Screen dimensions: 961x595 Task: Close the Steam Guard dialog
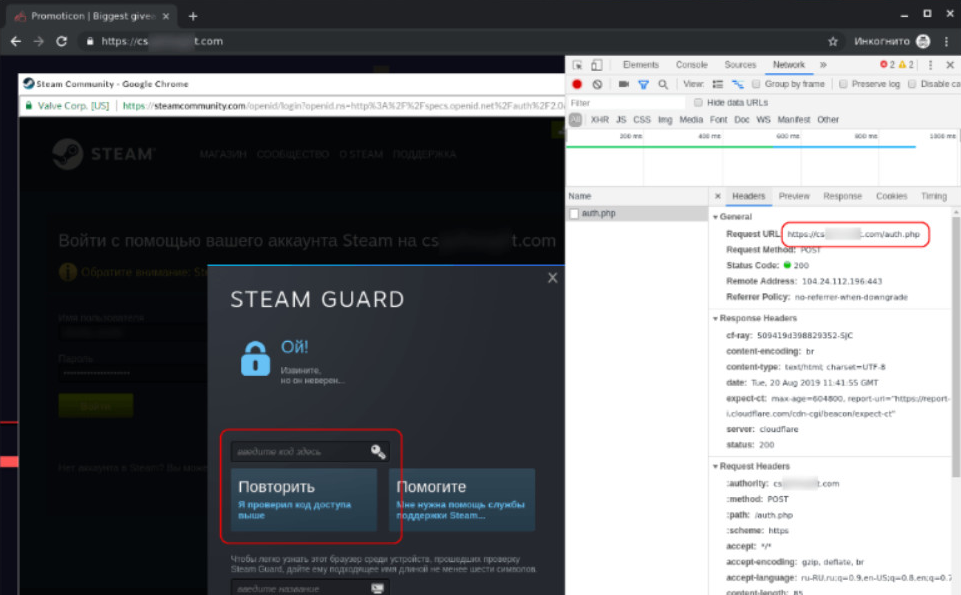[x=552, y=278]
